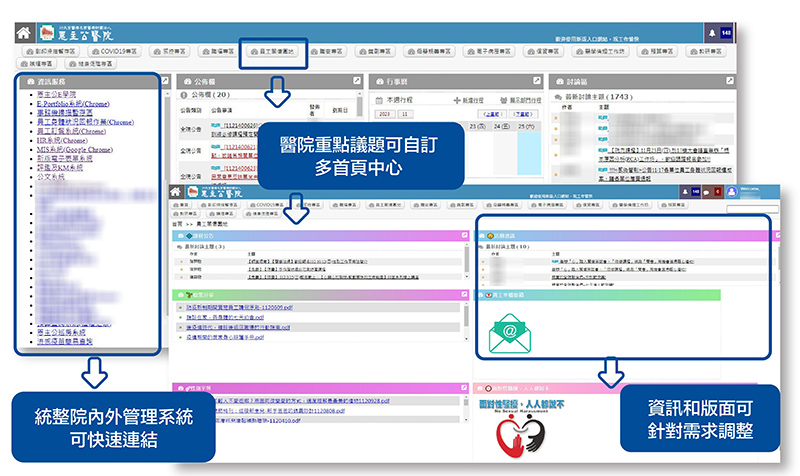Open the E-Portfolio系統(Chrome) link
The width and height of the screenshot is (800, 476).
[x=73, y=104]
